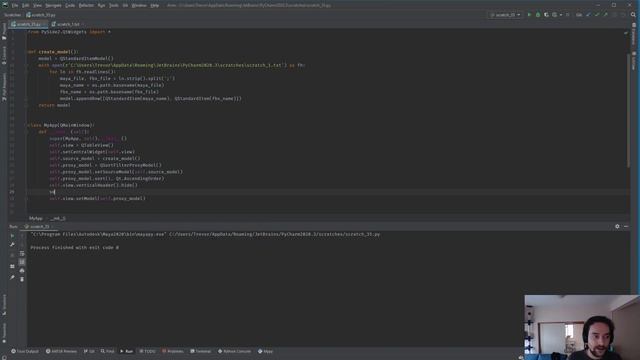Click the 'Process finished with exit code' text
Image resolution: width=640 pixels, height=360 pixels.
[75, 247]
